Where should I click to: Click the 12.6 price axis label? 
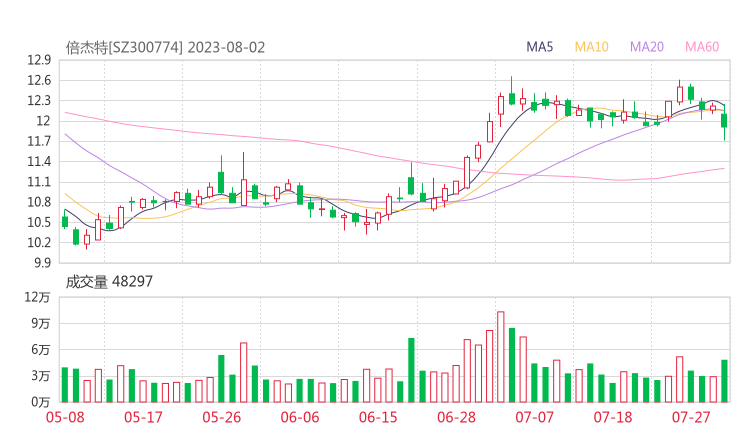point(39,80)
